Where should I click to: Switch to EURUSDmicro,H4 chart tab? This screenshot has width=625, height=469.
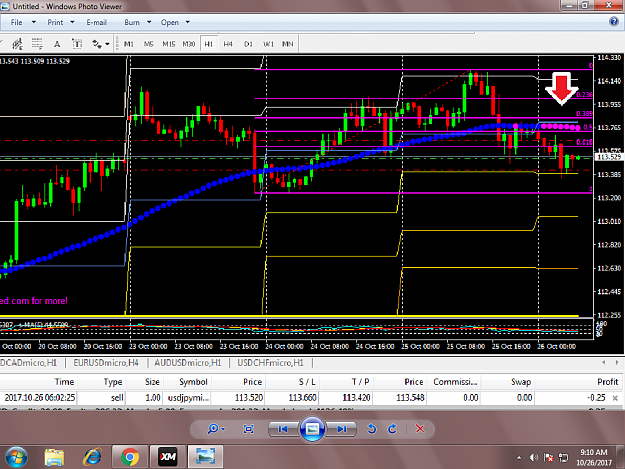pos(106,363)
